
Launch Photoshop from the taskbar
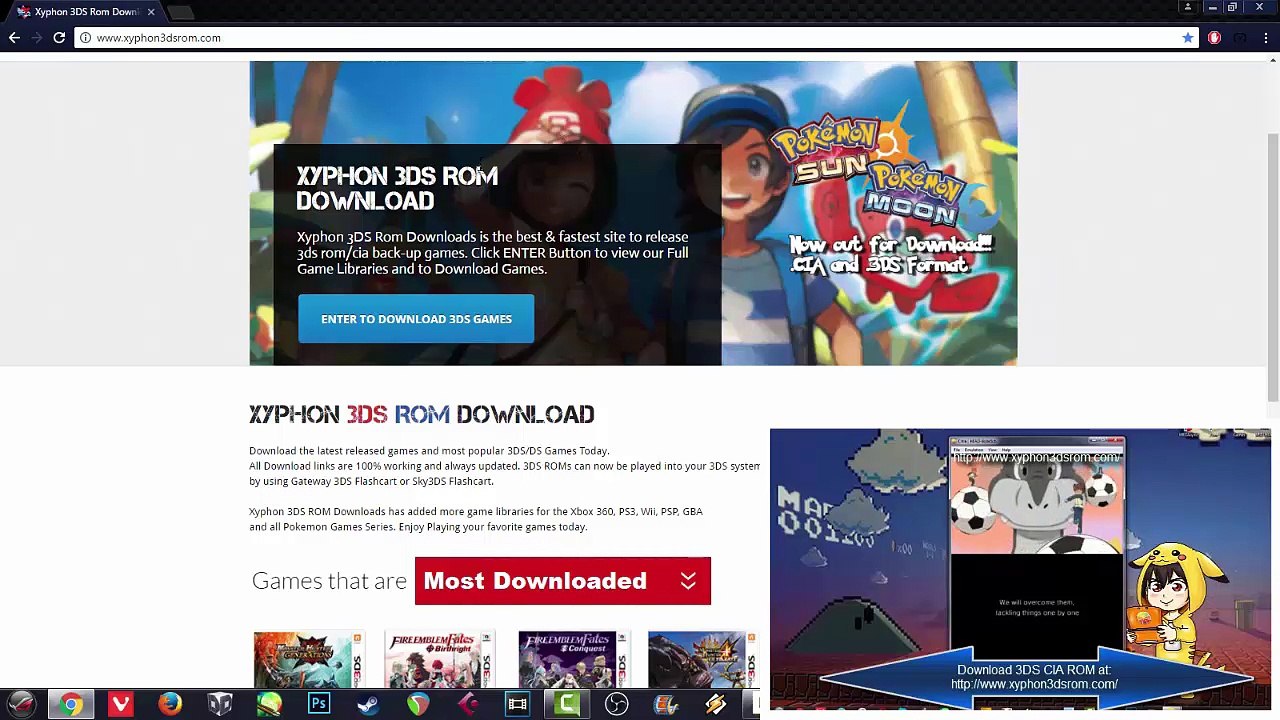pos(319,704)
